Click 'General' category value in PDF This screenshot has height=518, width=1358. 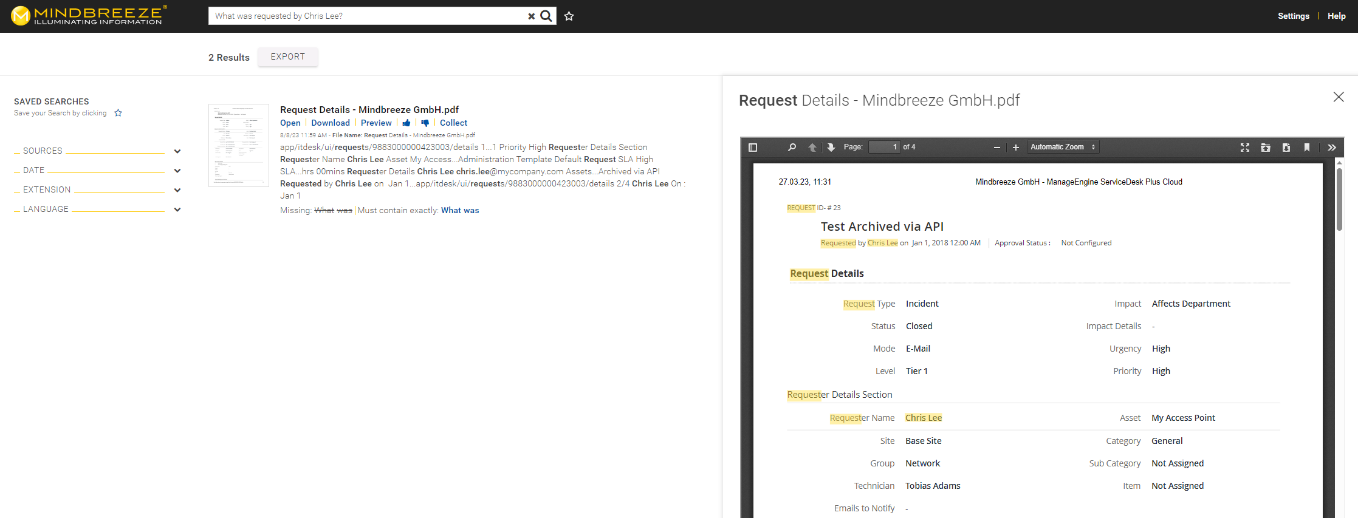click(x=1167, y=441)
